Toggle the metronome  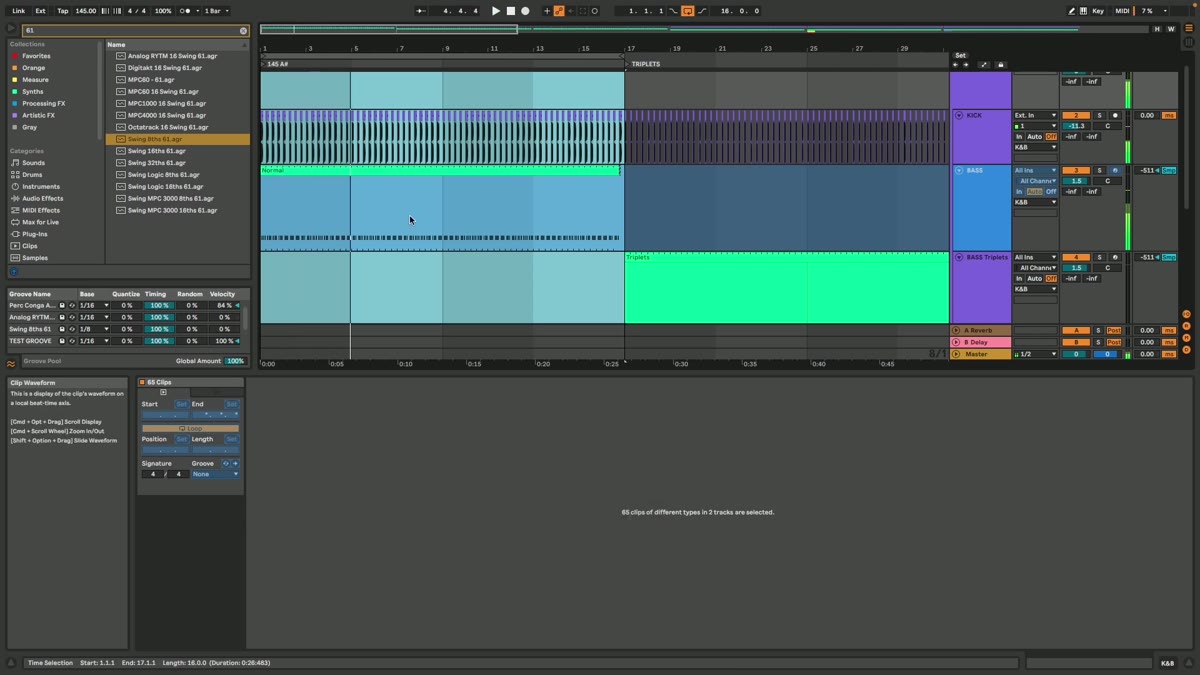pyautogui.click(x=186, y=11)
